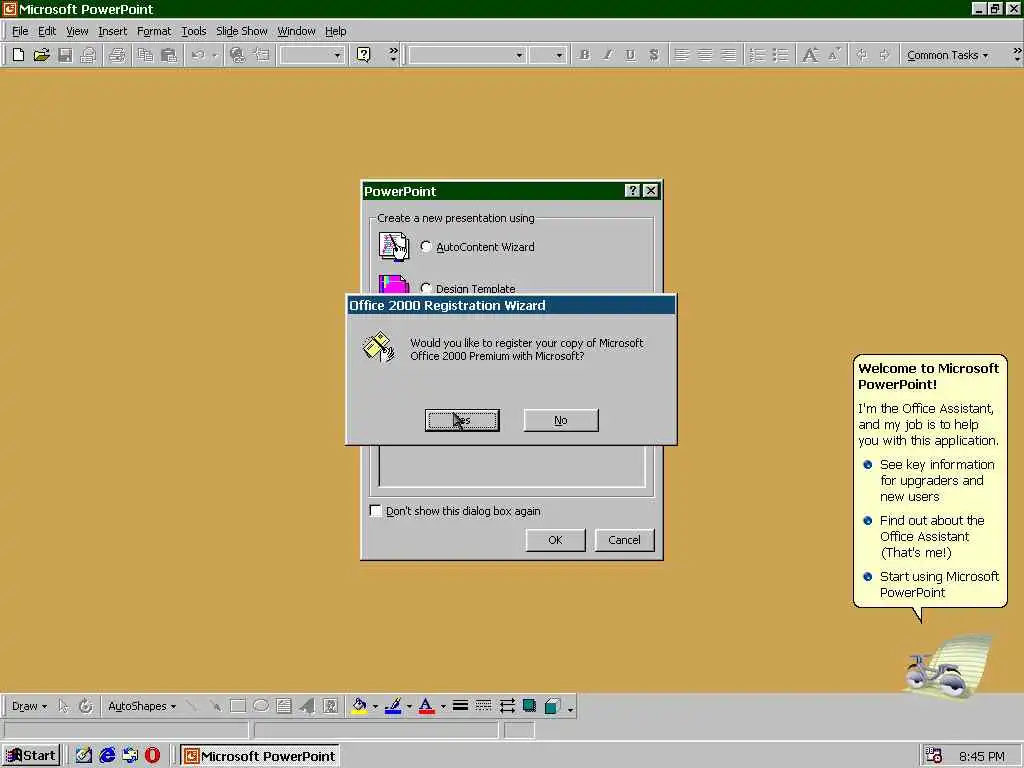The width and height of the screenshot is (1024, 768).
Task: Open the Font name dropdown
Action: click(519, 56)
